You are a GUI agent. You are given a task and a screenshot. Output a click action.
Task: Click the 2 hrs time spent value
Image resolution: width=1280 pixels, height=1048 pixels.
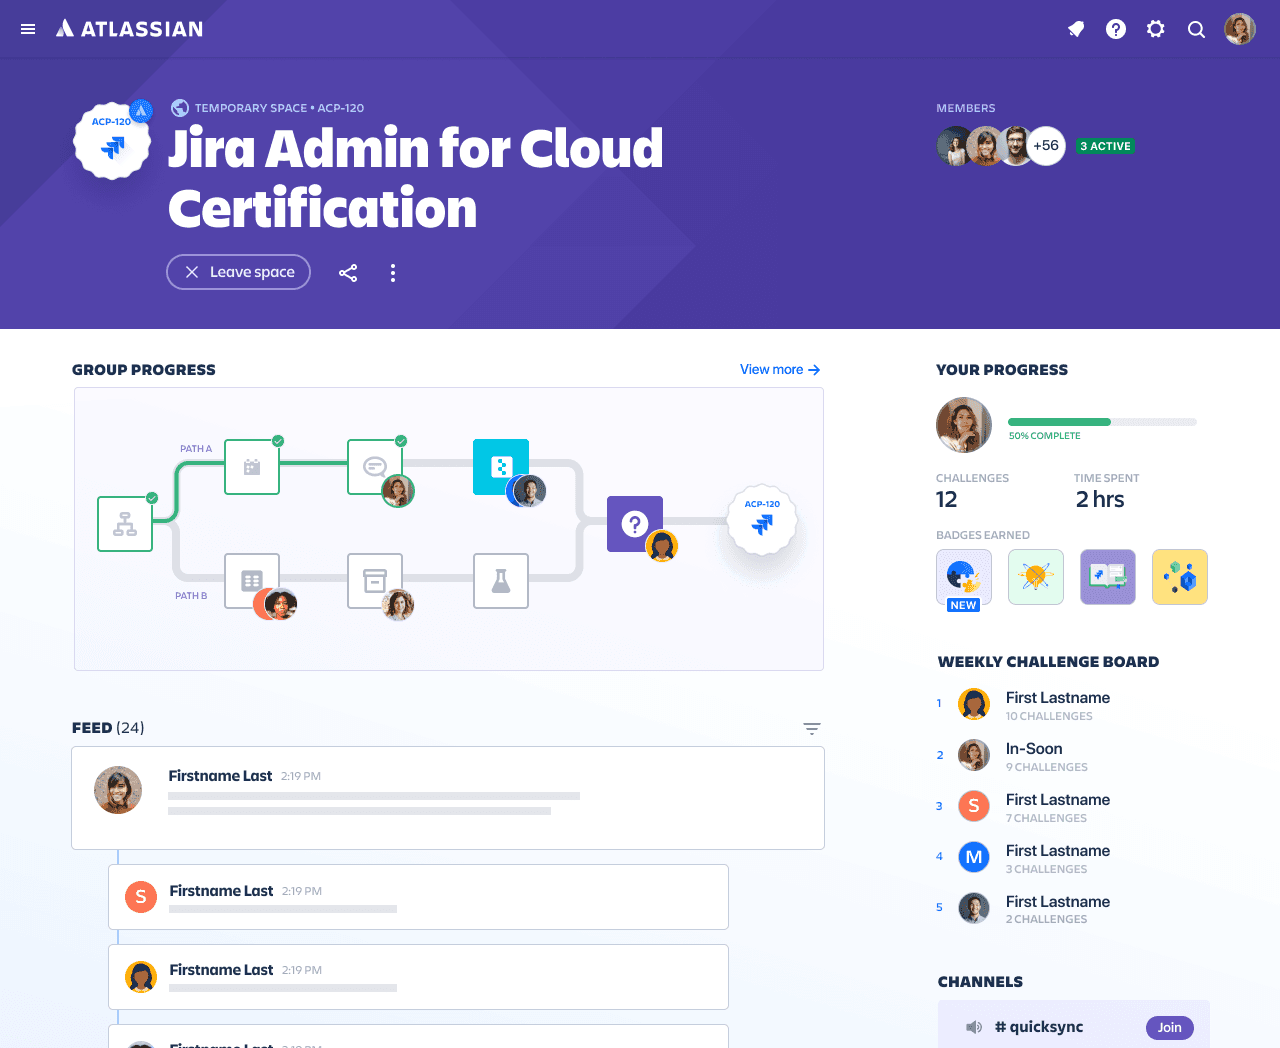tap(1100, 500)
